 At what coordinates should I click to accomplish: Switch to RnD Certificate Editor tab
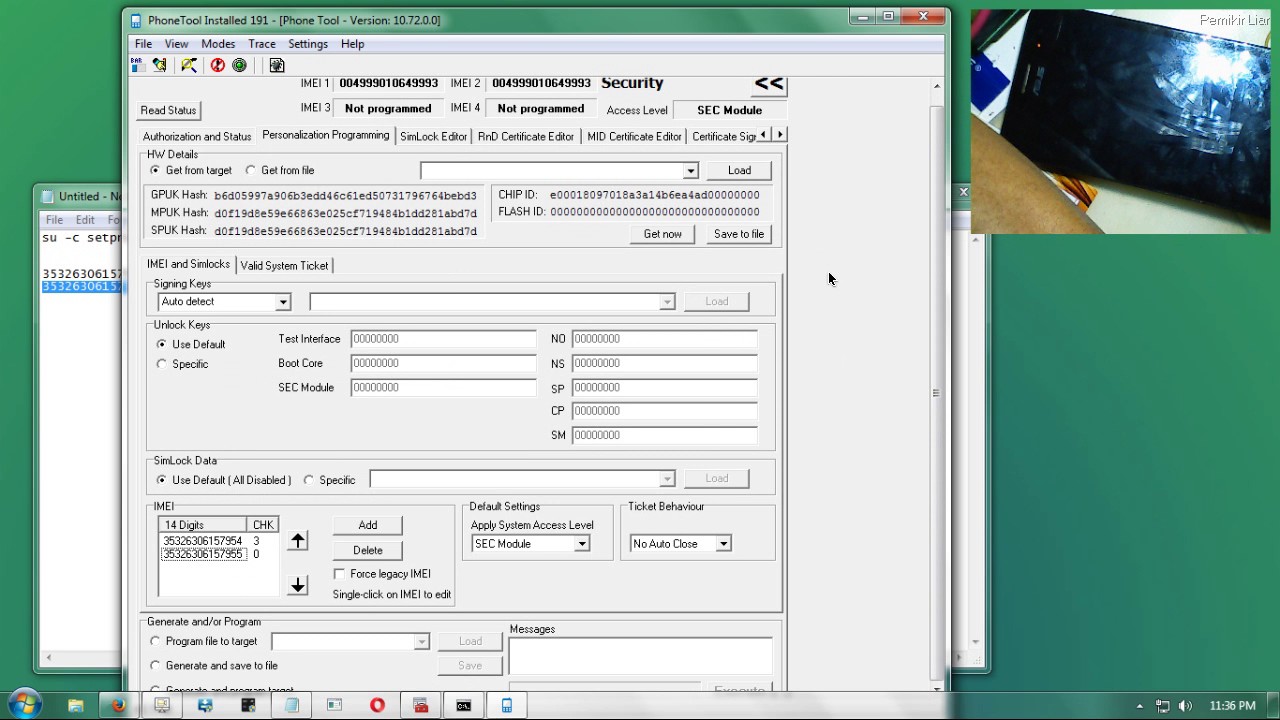click(x=526, y=137)
